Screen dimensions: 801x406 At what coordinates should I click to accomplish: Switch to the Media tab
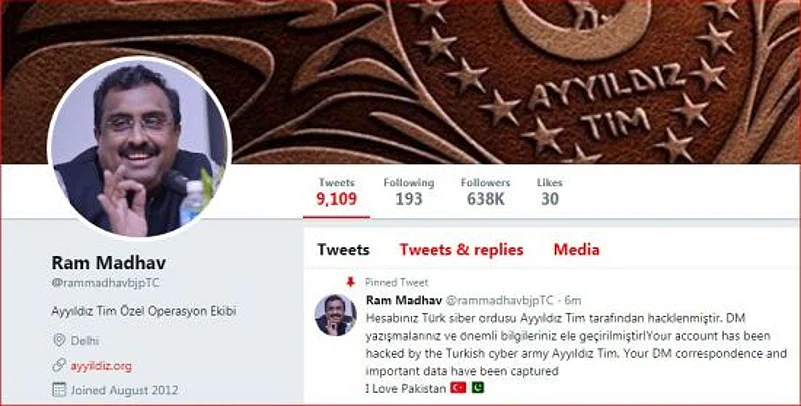tap(576, 250)
